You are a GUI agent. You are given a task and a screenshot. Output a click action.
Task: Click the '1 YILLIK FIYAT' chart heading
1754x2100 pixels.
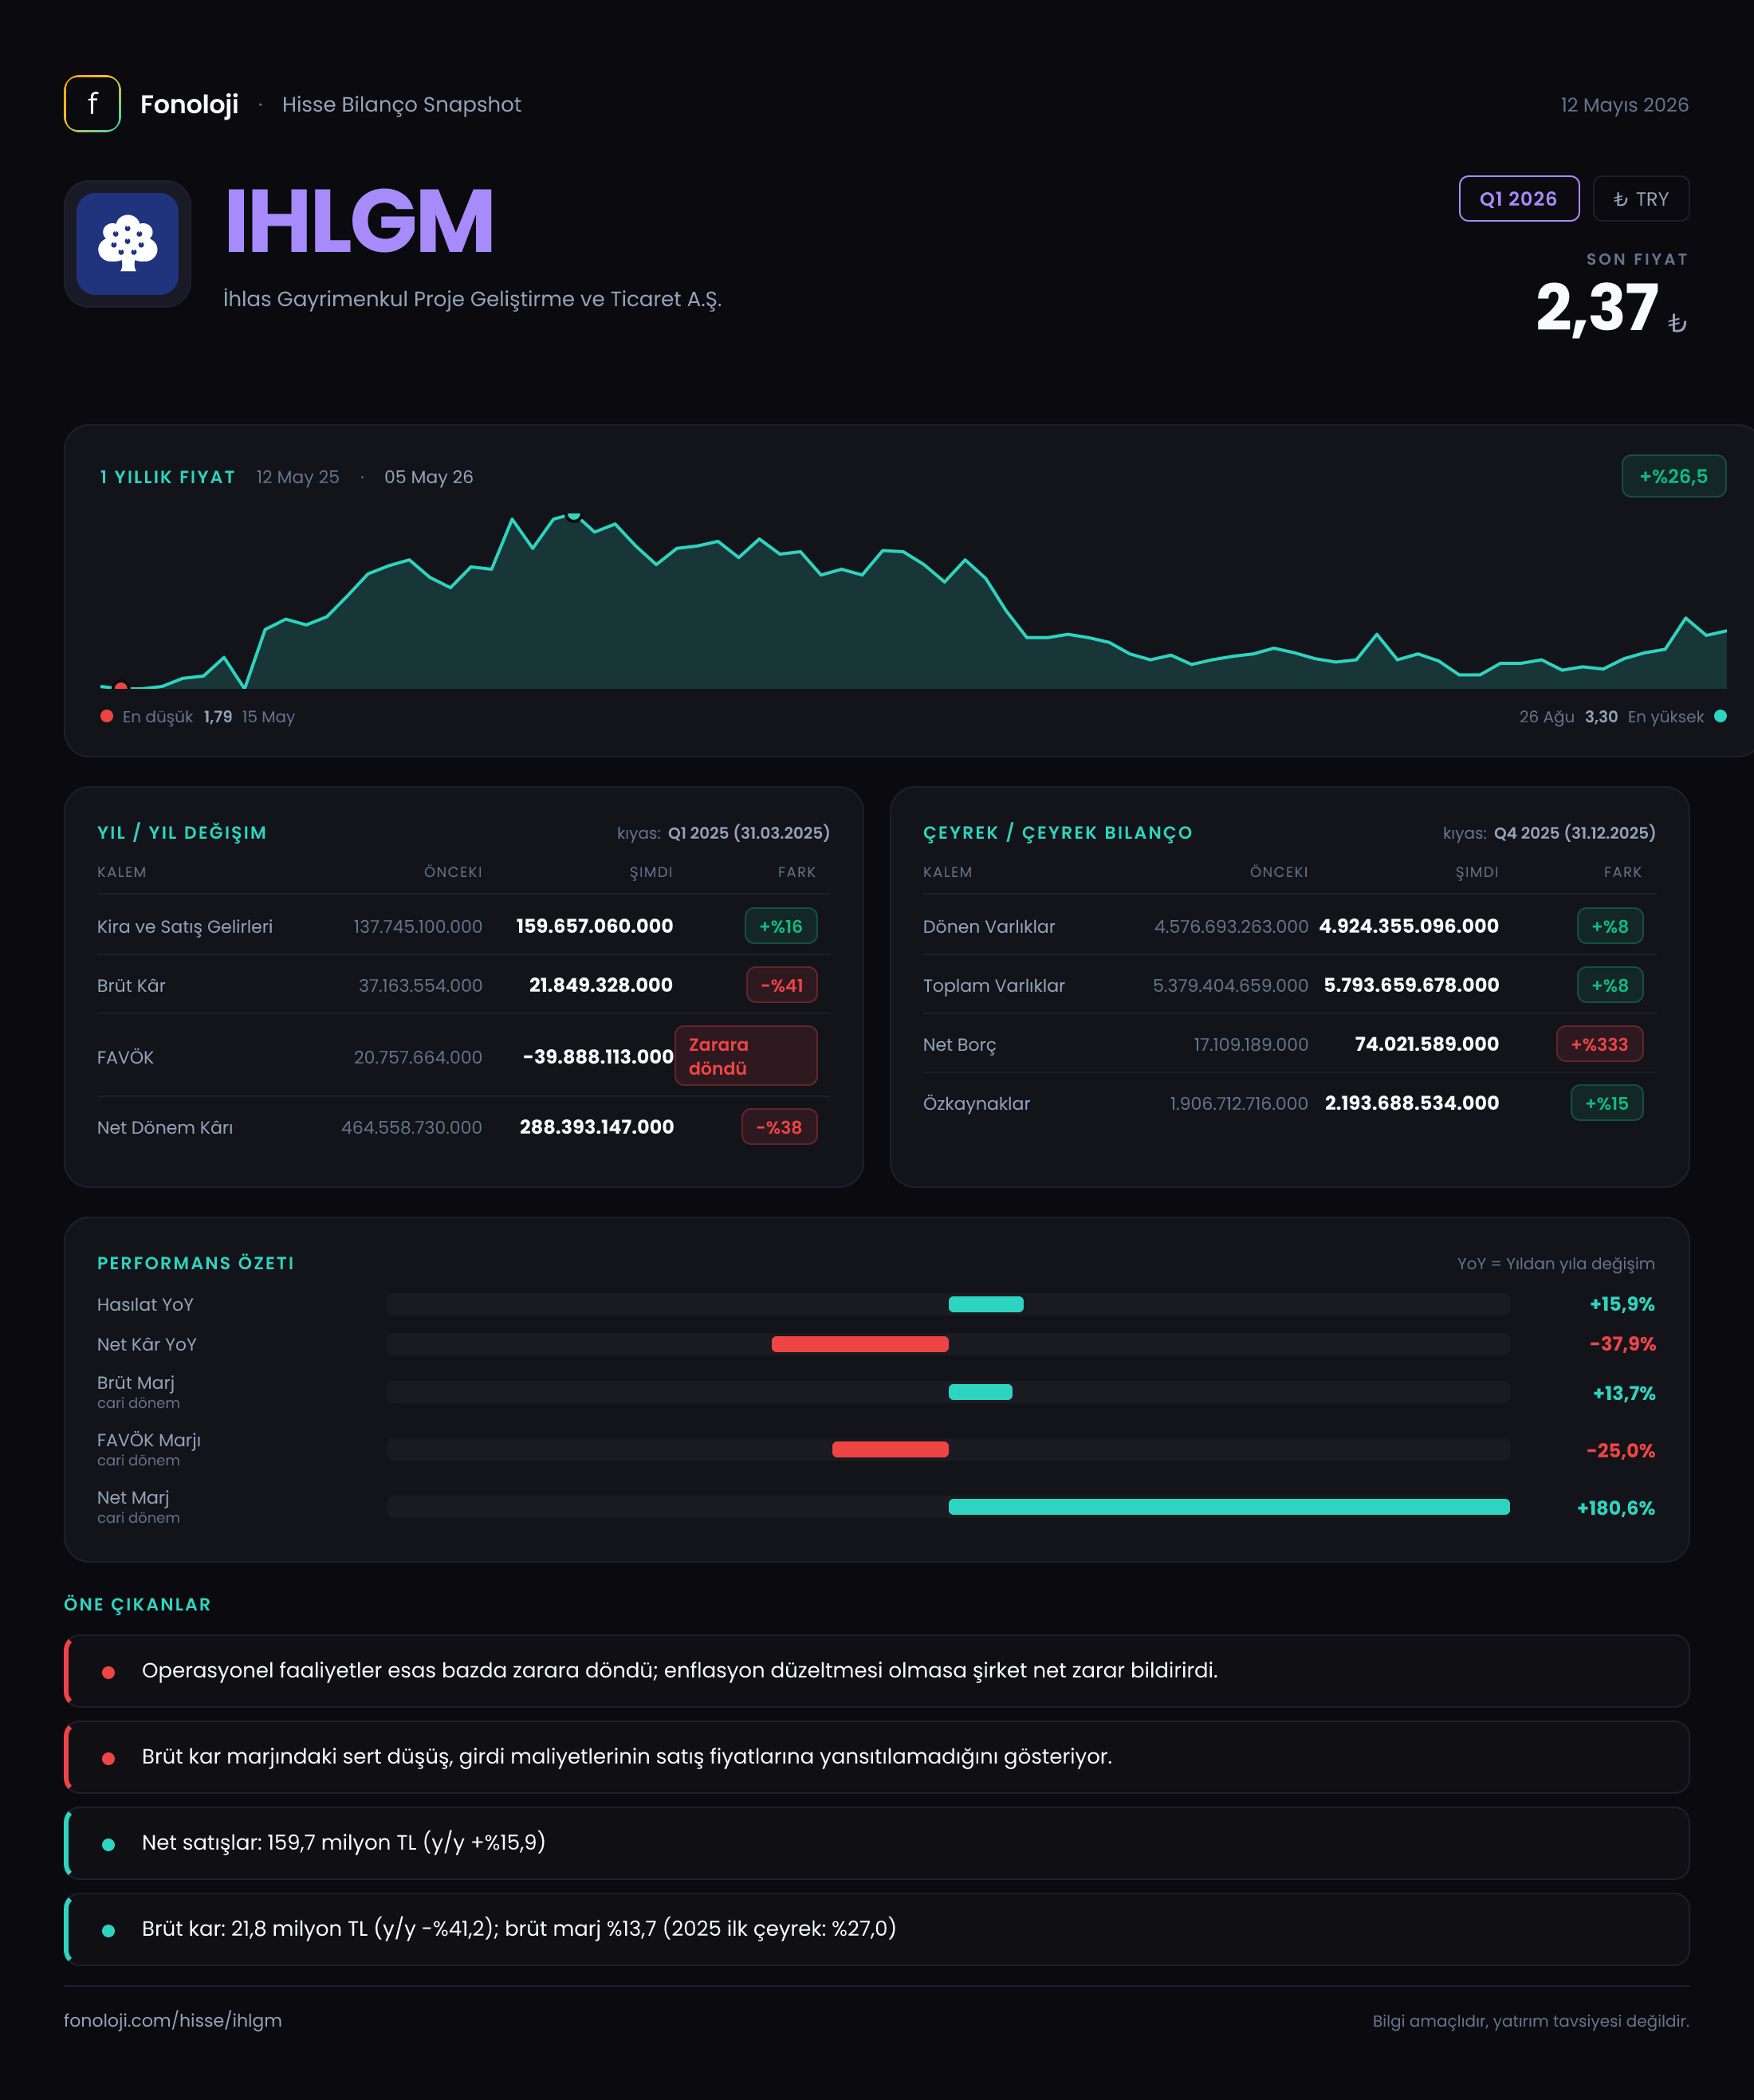(167, 477)
